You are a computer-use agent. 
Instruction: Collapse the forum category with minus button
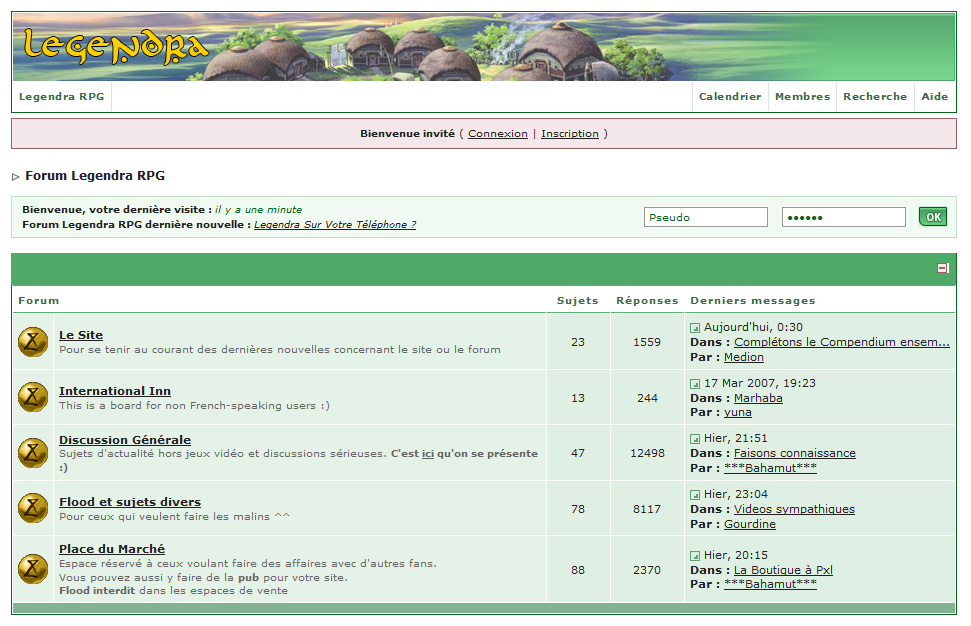pyautogui.click(x=942, y=268)
